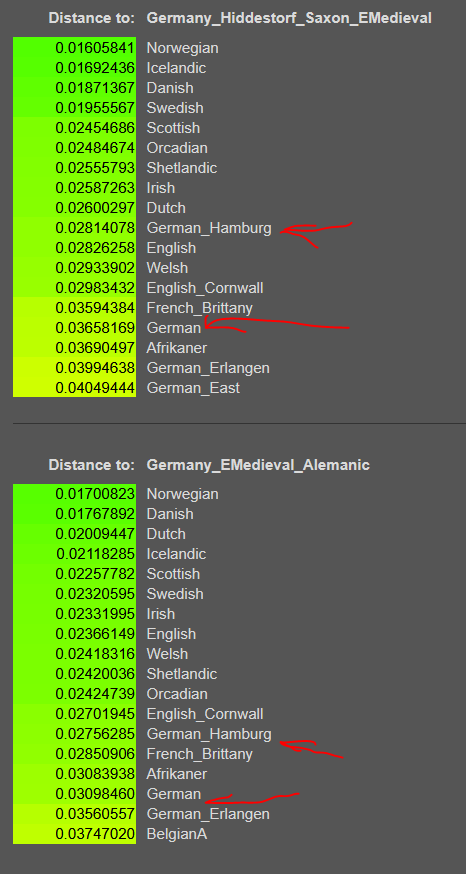Select Welsh in the second table
The height and width of the screenshot is (874, 466).
coord(167,654)
